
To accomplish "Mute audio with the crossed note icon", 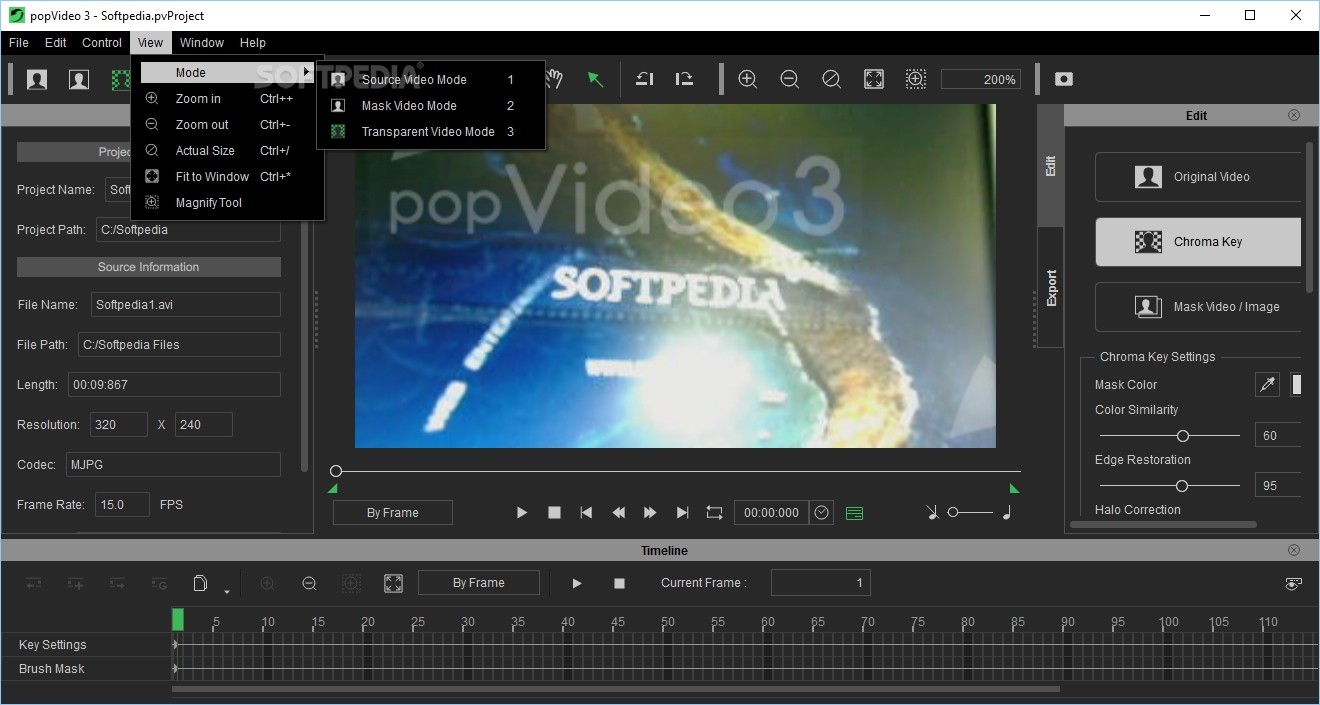I will point(932,513).
